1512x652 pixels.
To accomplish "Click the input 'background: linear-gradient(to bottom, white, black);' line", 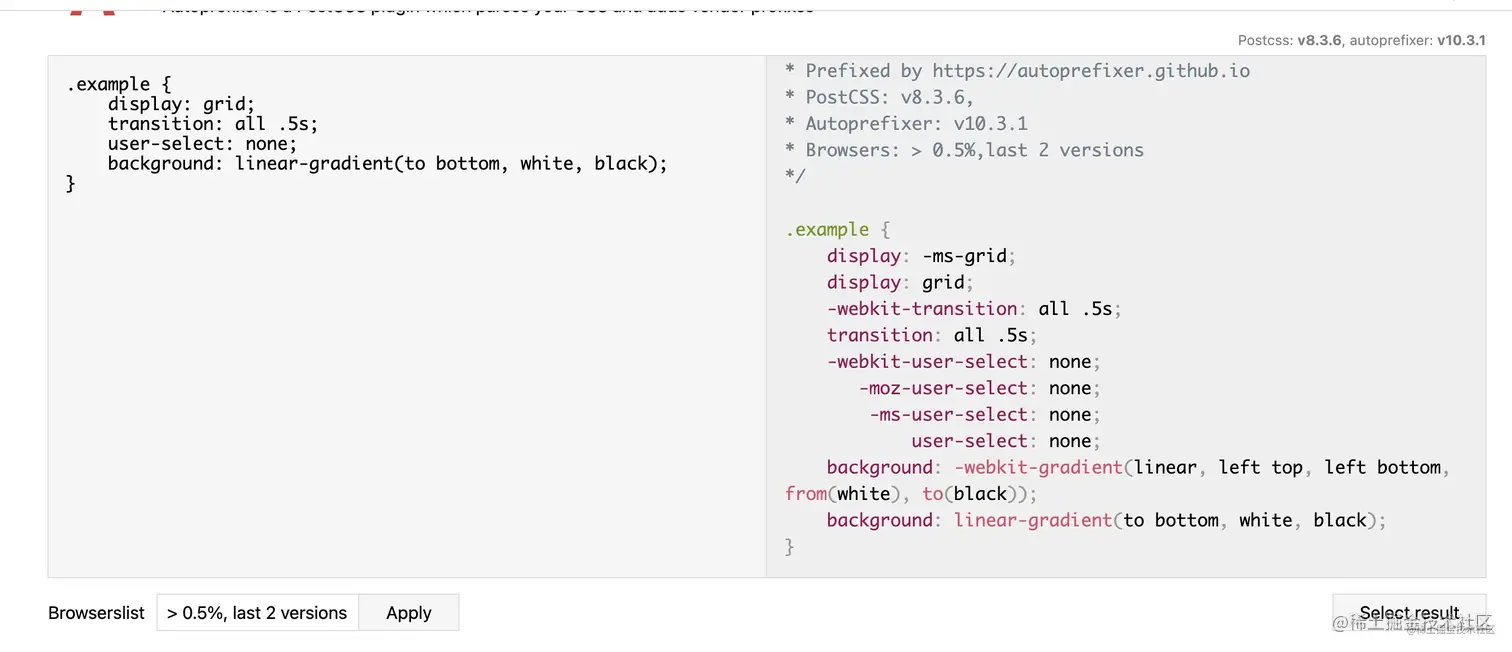I will pyautogui.click(x=387, y=163).
